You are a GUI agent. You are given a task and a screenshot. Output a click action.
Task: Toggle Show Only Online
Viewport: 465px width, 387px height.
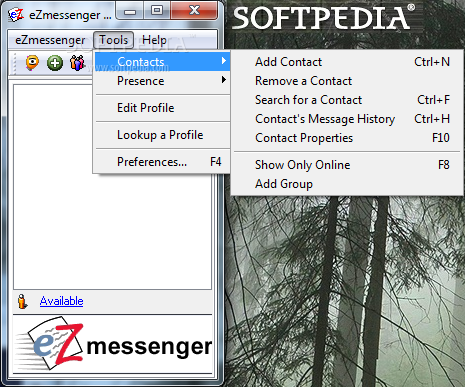pos(347,165)
